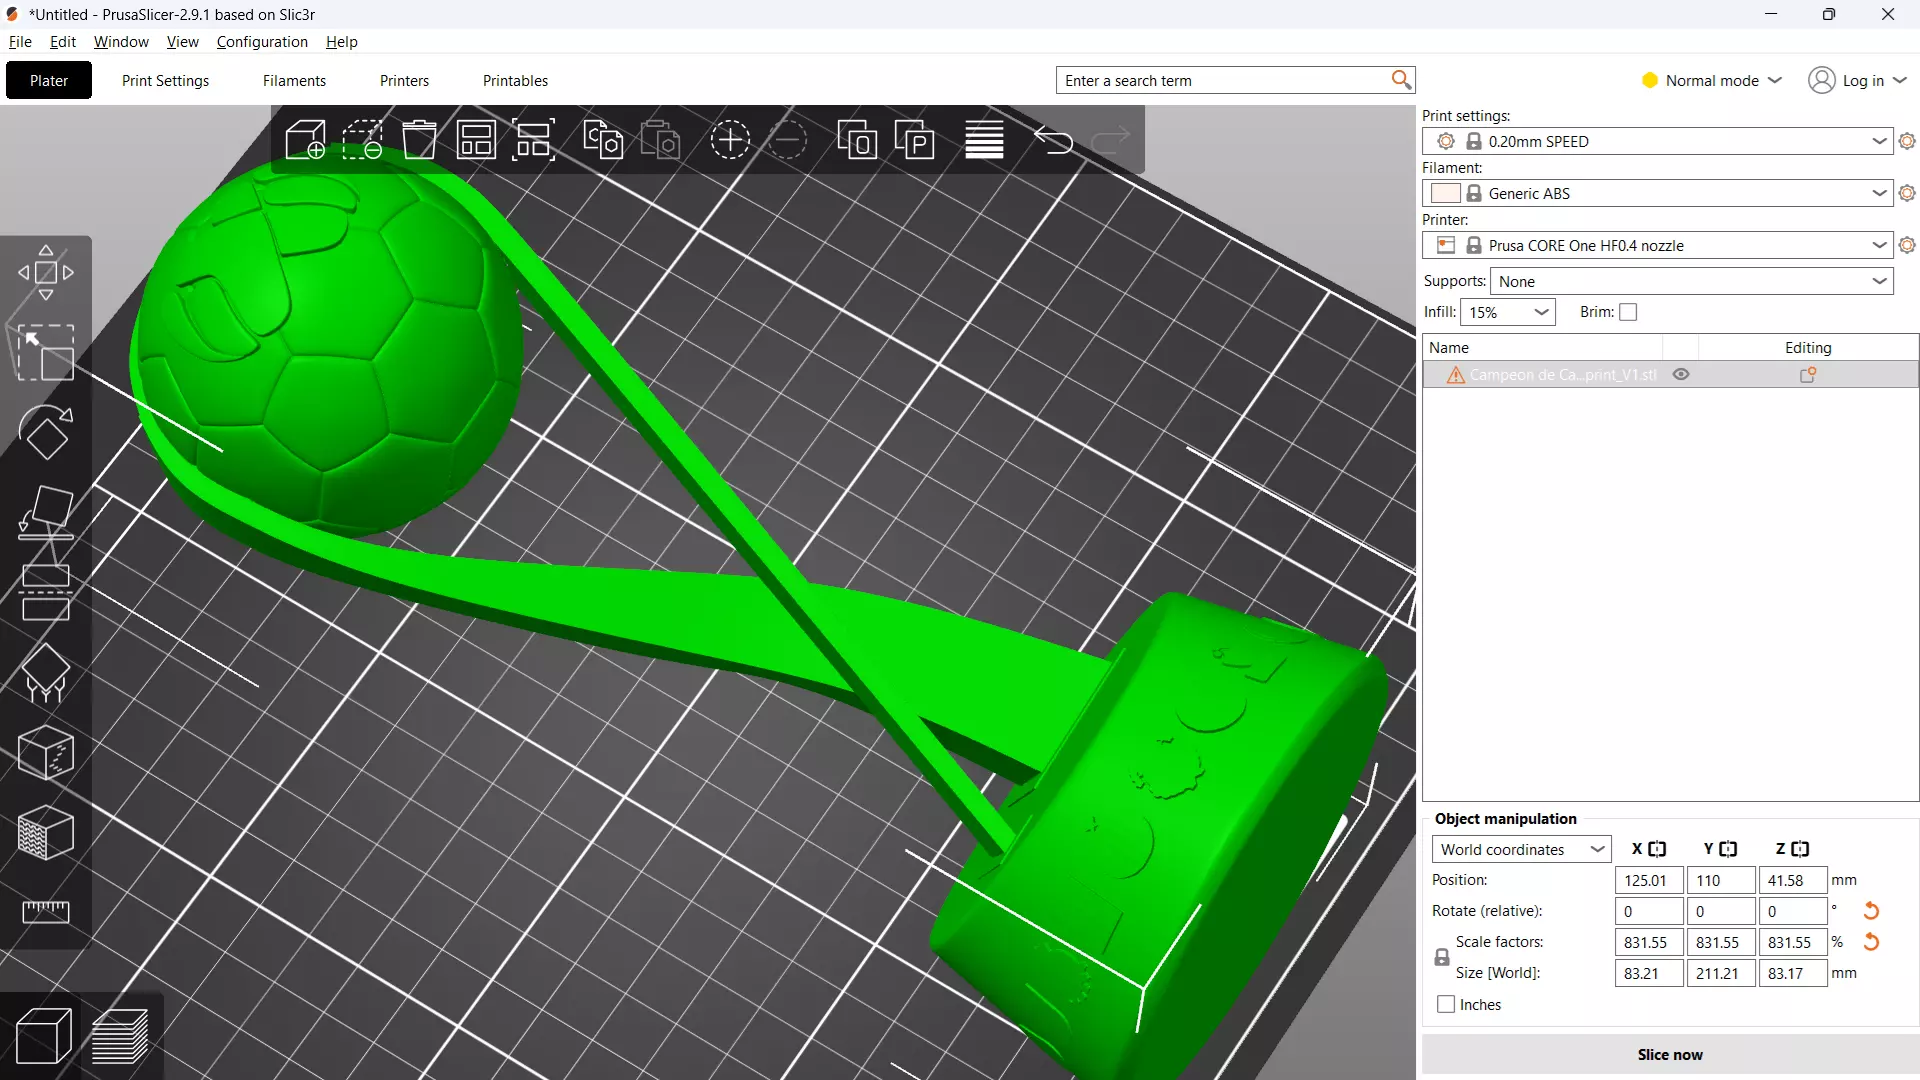Open the World coordinates dropdown
Image resolution: width=1920 pixels, height=1080 pixels.
1520,849
